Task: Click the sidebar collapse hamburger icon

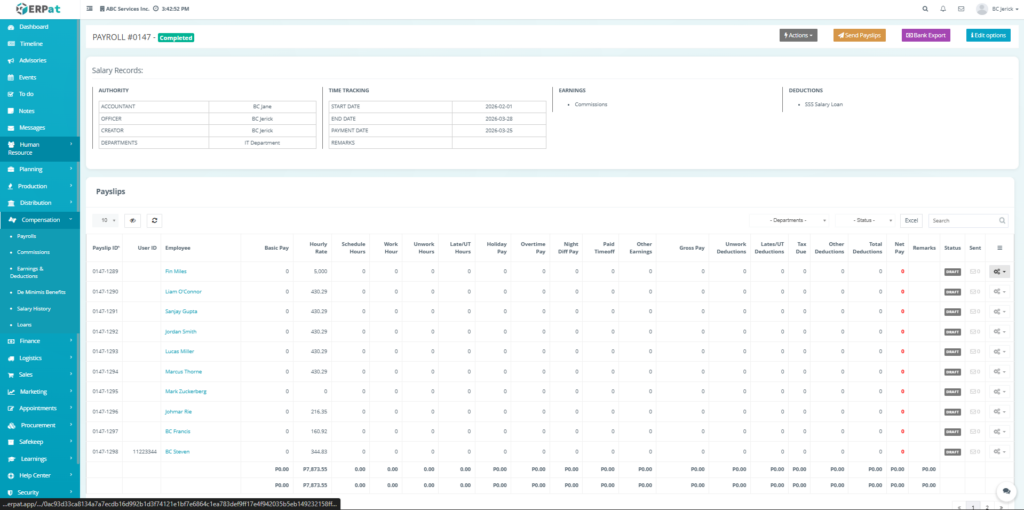Action: (x=91, y=9)
